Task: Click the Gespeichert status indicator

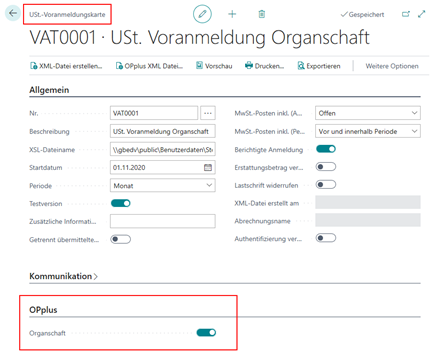Action: pyautogui.click(x=362, y=14)
